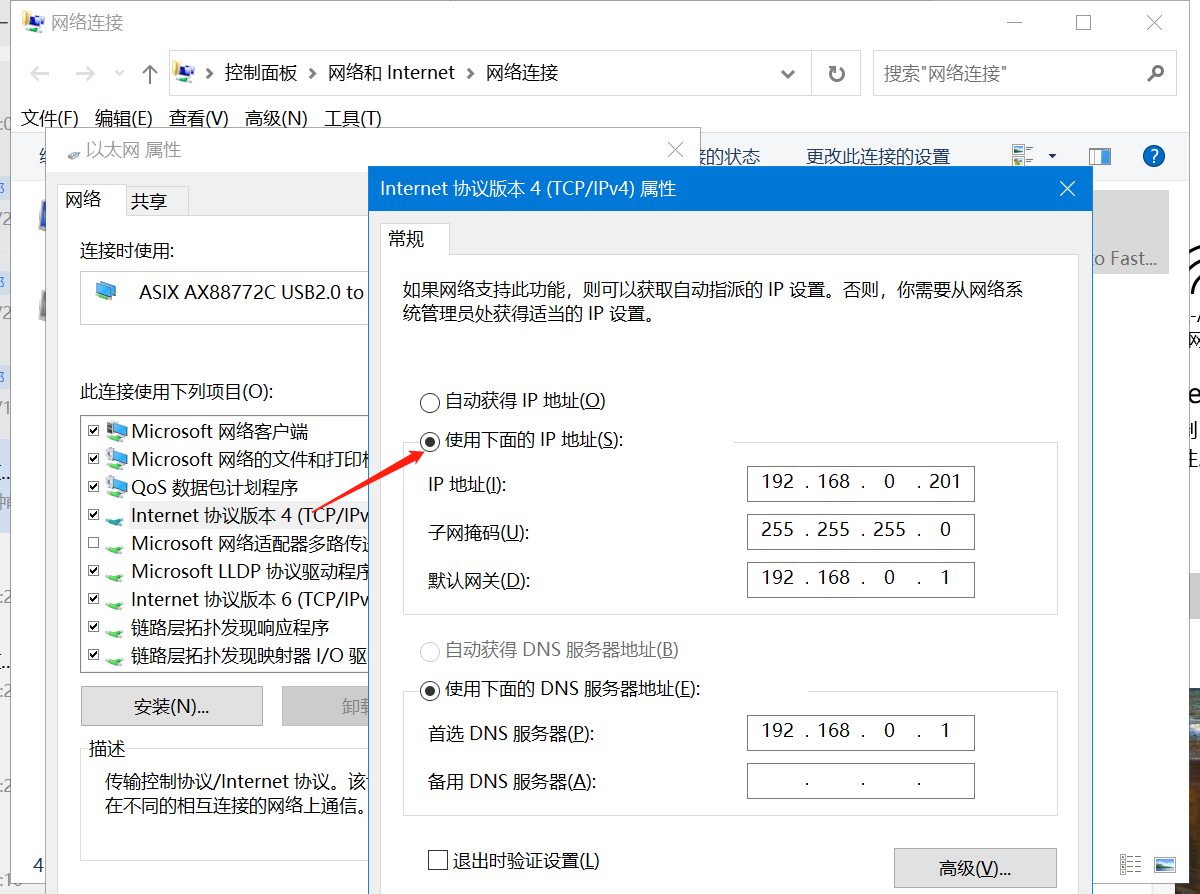This screenshot has height=894, width=1200.
Task: Click the Up directory arrow icon
Action: point(150,74)
